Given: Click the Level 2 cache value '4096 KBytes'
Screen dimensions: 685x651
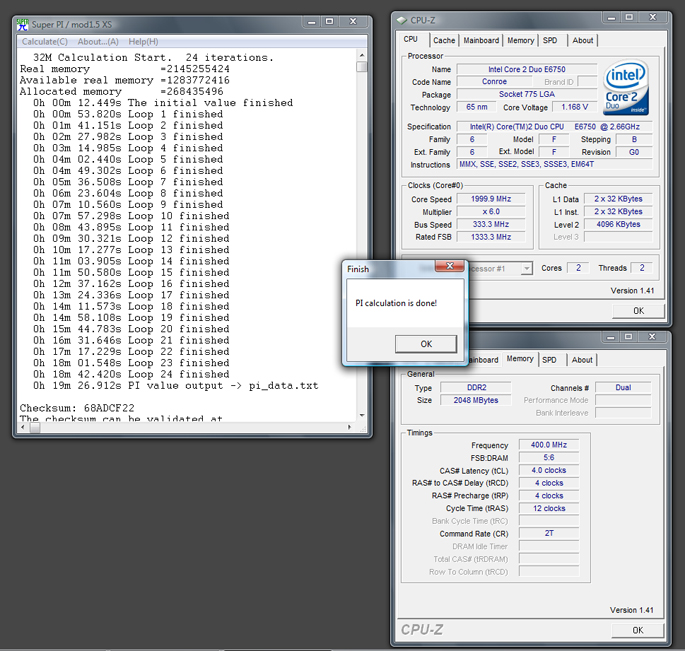Looking at the screenshot, I should [x=618, y=225].
